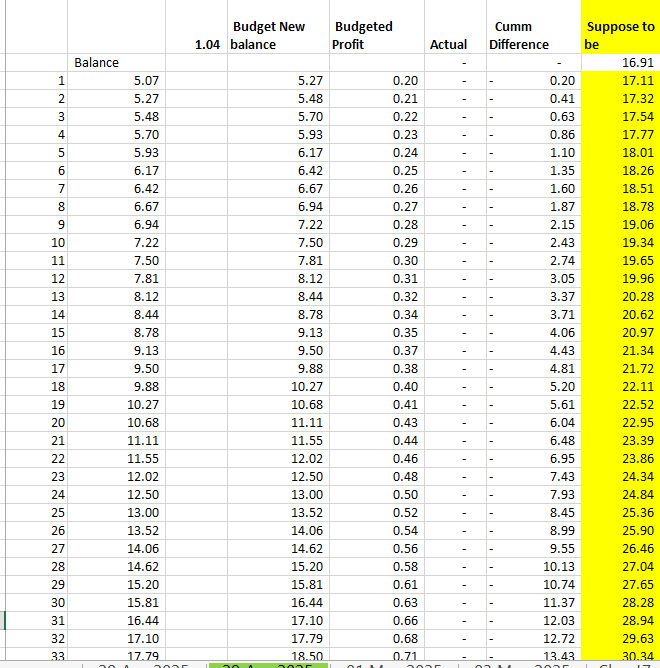Image resolution: width=660 pixels, height=668 pixels.
Task: Select Cumm Difference 9.55 in row 27
Action: (x=533, y=549)
